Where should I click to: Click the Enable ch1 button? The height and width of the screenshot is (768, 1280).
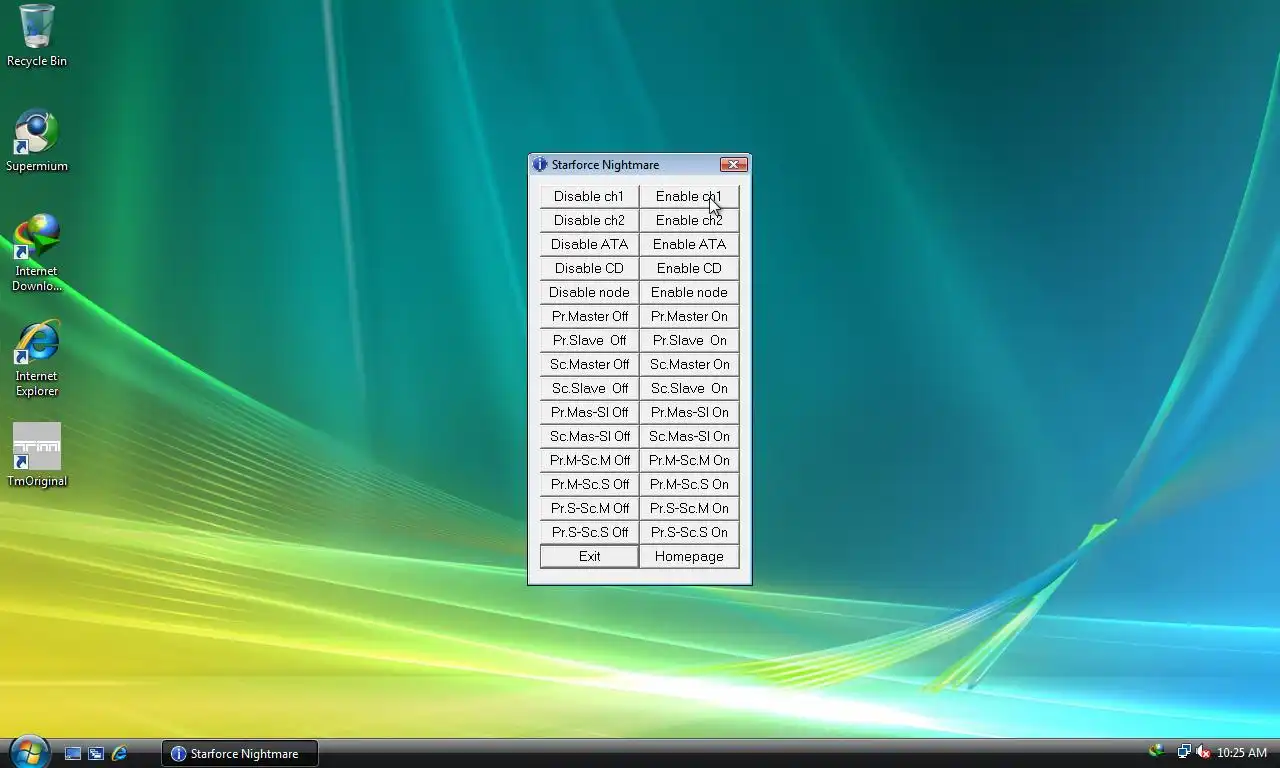[x=689, y=196]
